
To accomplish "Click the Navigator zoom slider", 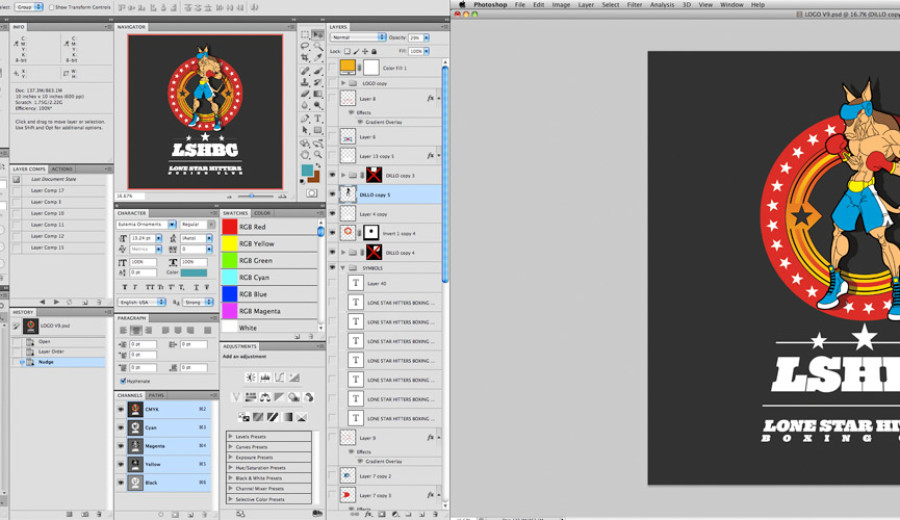I will [x=252, y=196].
